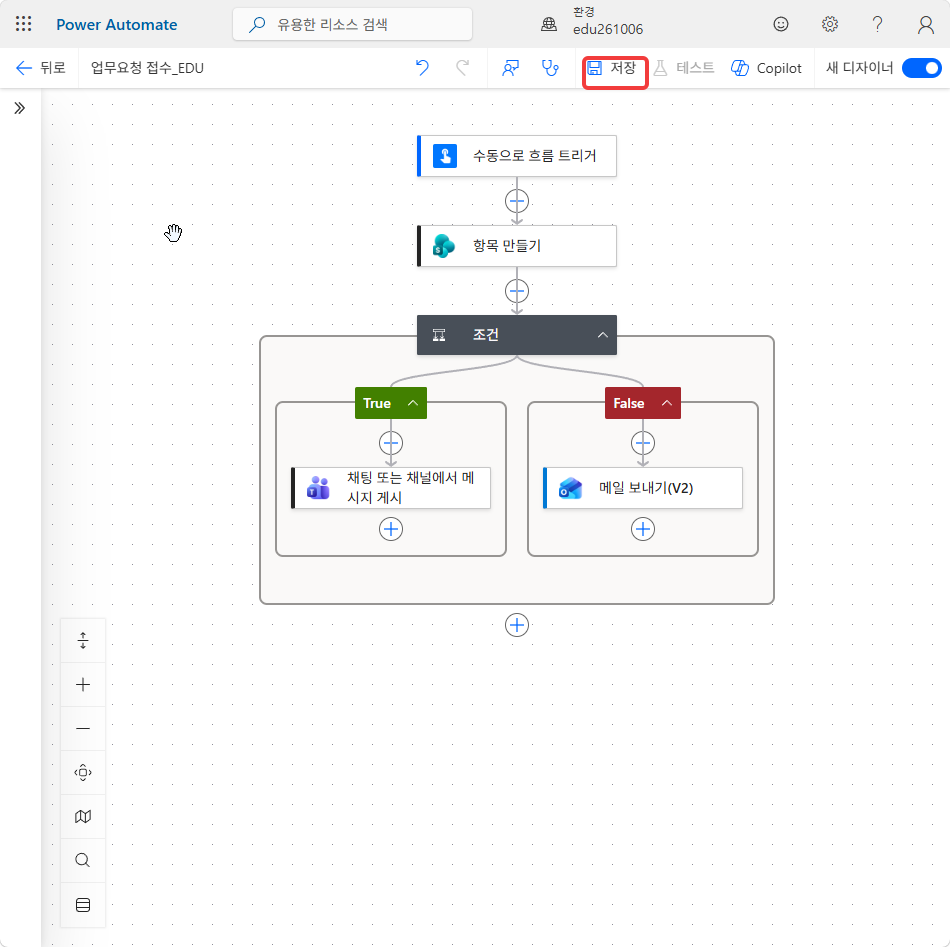Screen dimensions: 950x947
Task: Click the 테스트 button
Action: (684, 68)
